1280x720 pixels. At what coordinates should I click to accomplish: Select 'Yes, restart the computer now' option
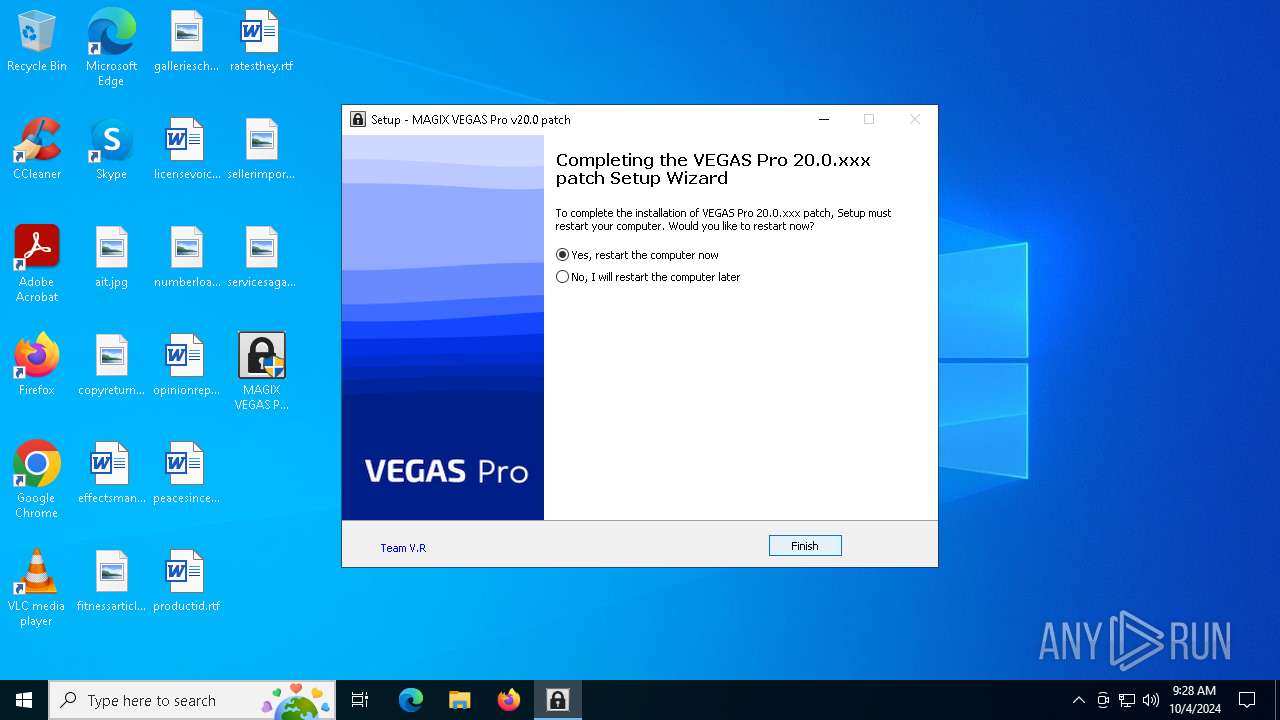click(x=637, y=255)
